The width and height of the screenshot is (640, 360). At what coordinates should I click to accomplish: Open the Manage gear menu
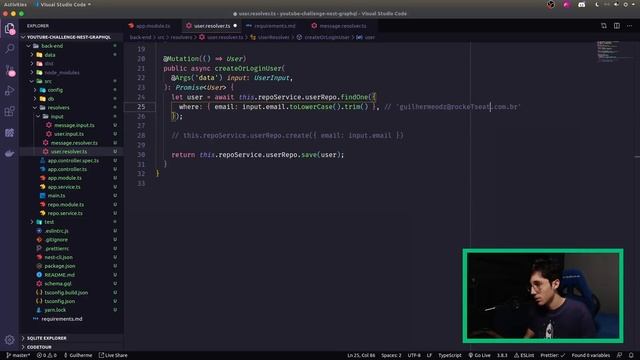(x=9, y=340)
